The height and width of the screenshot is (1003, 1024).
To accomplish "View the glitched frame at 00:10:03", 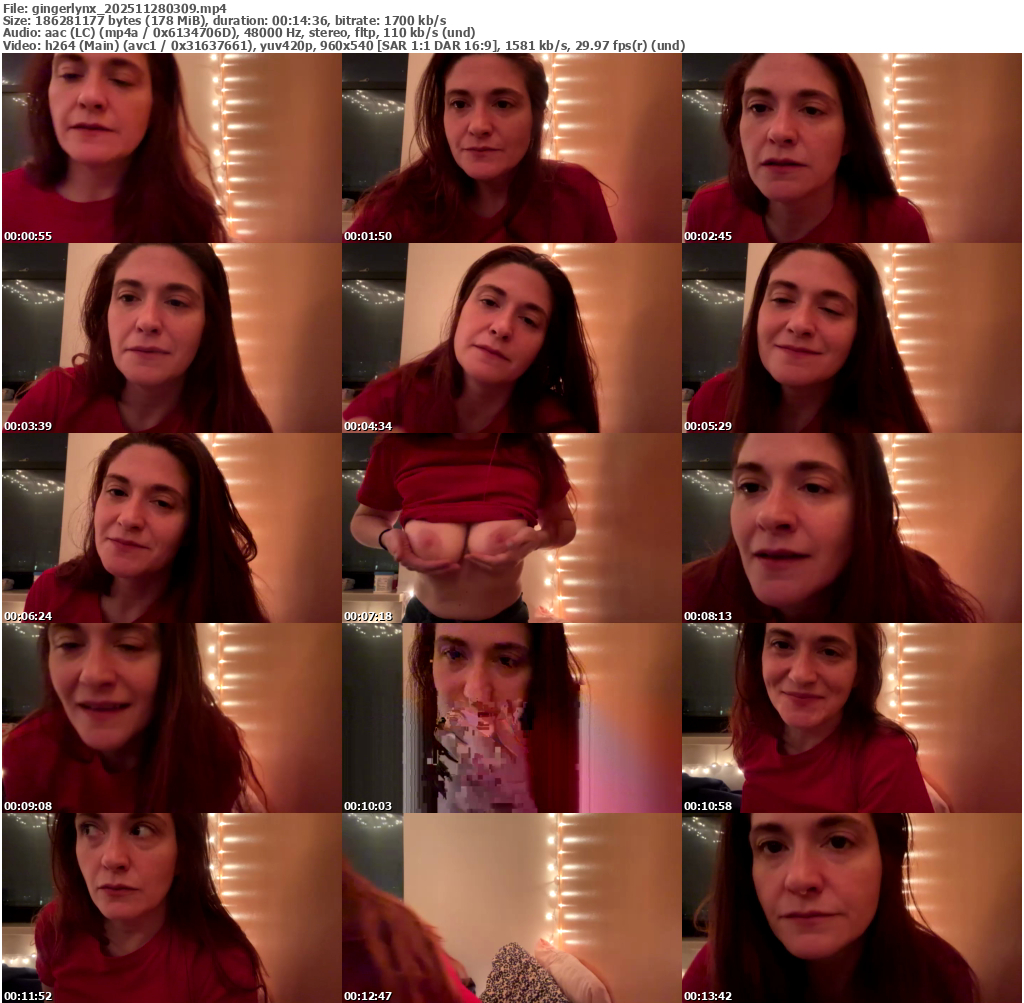I will (x=511, y=718).
